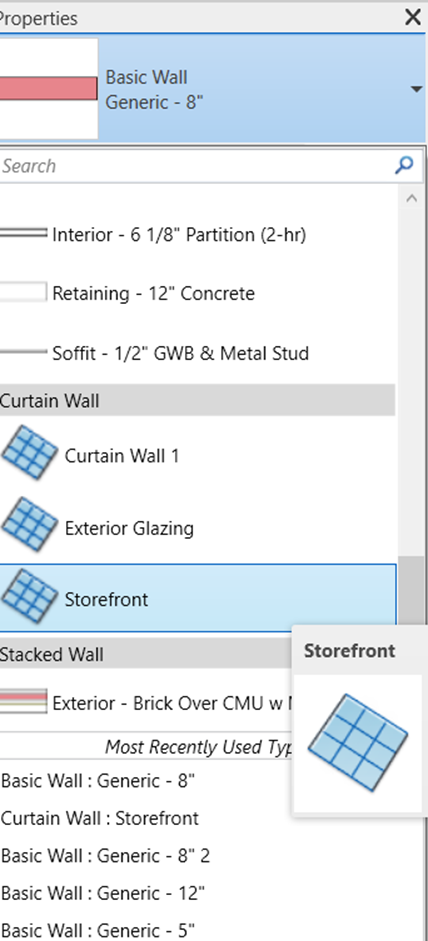The height and width of the screenshot is (941, 428).
Task: Pick Basic Wall : Generic - 12" recent type
Action: (x=103, y=893)
